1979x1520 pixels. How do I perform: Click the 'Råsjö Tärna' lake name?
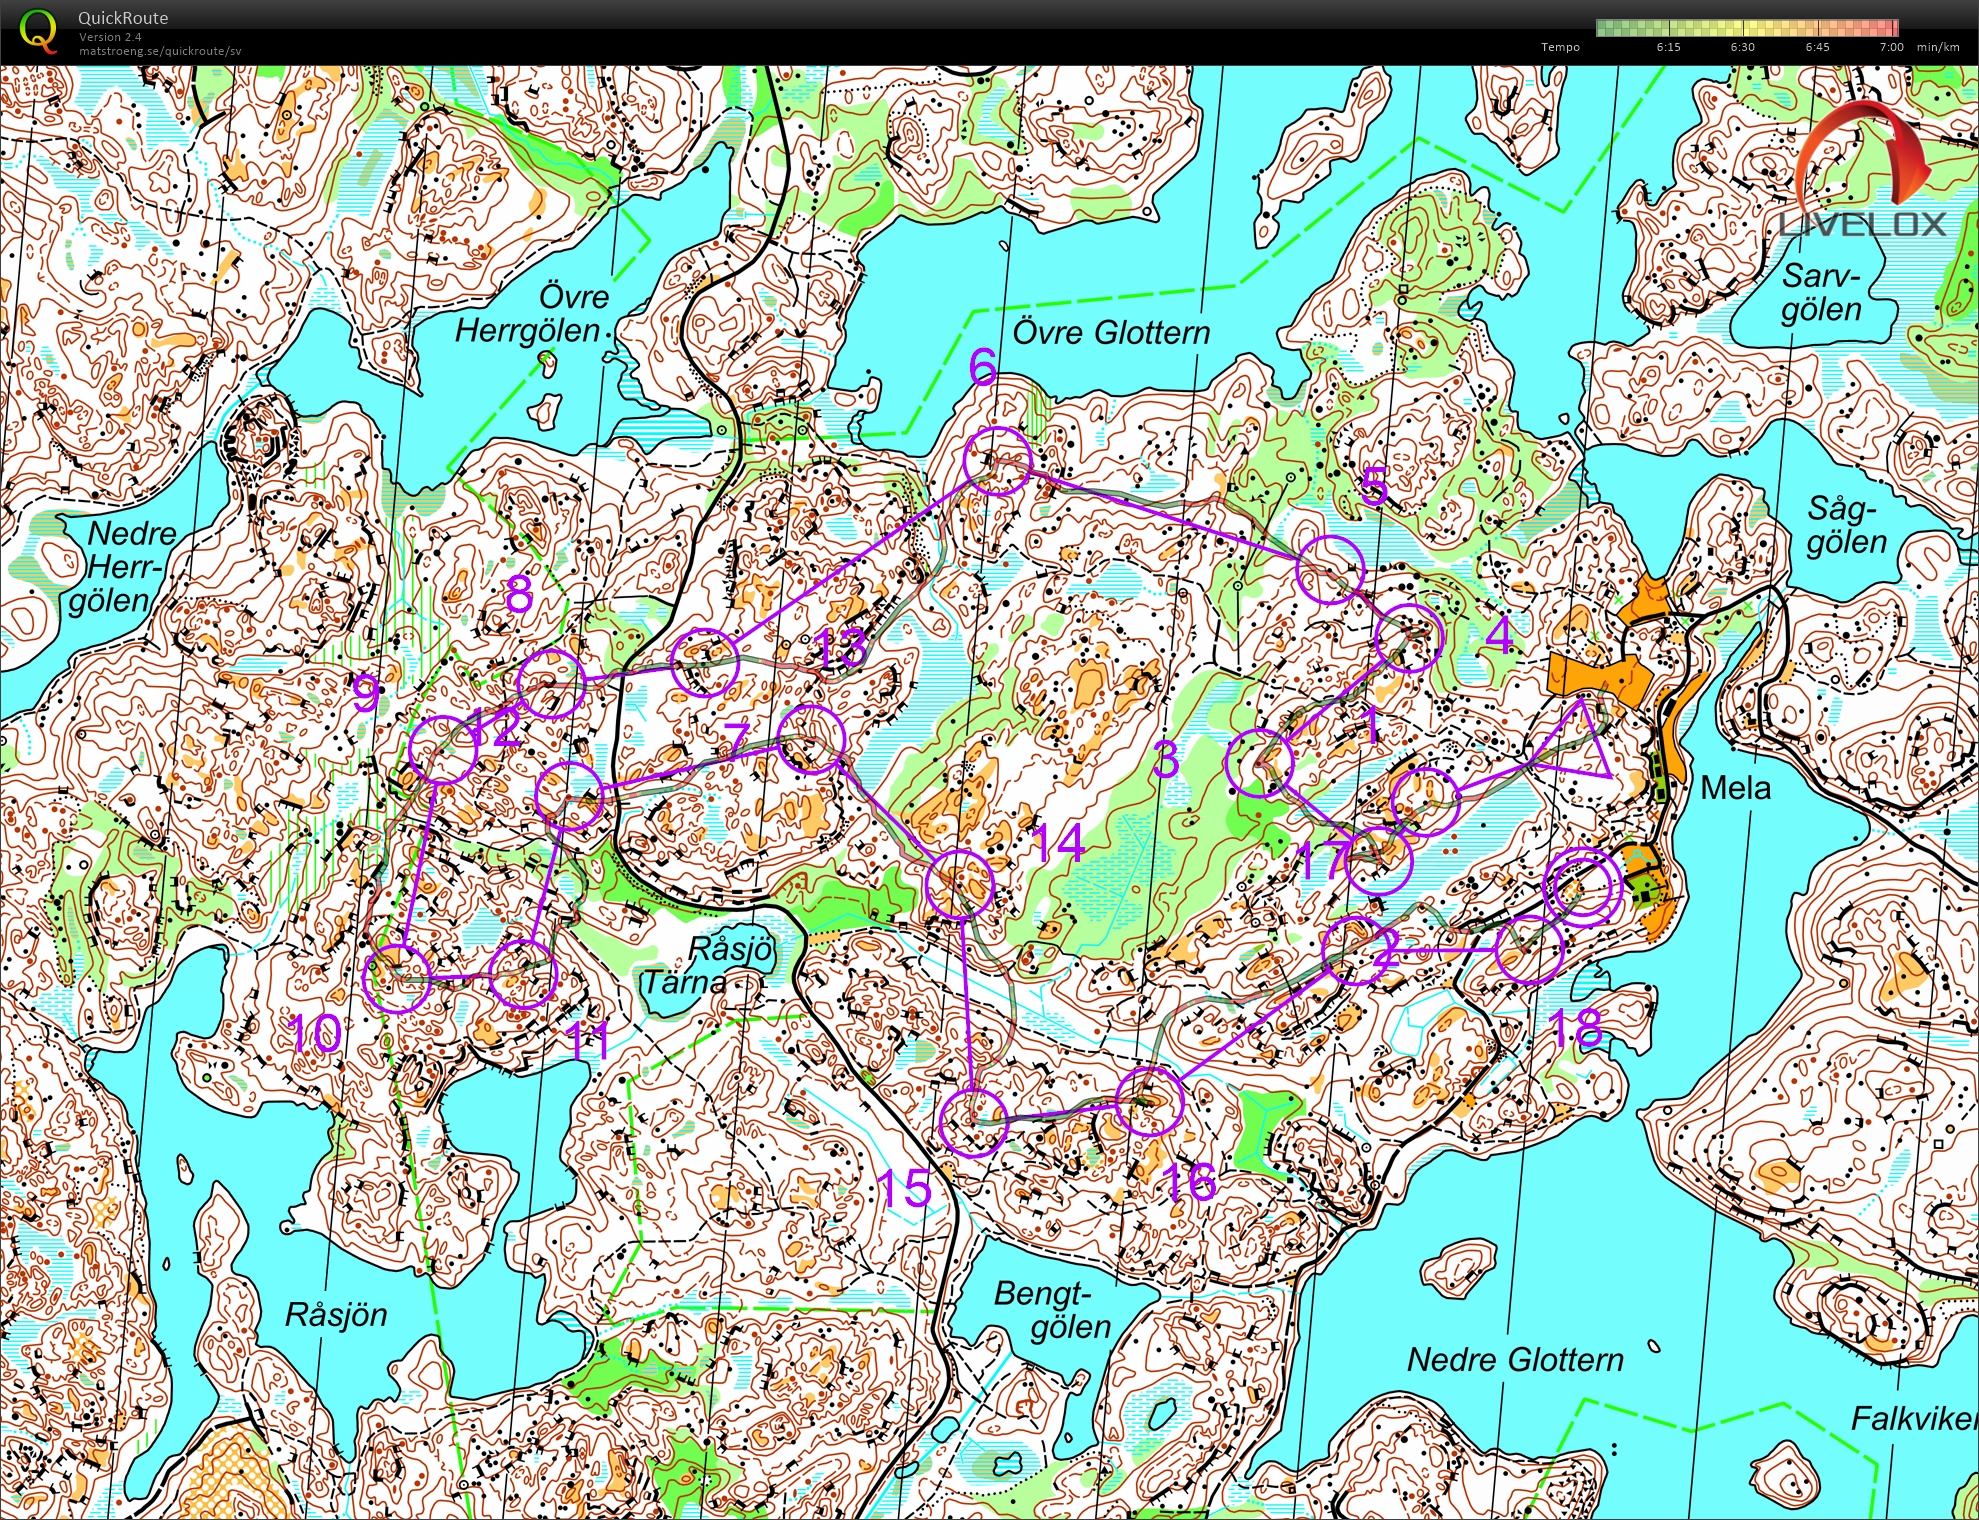coord(708,964)
